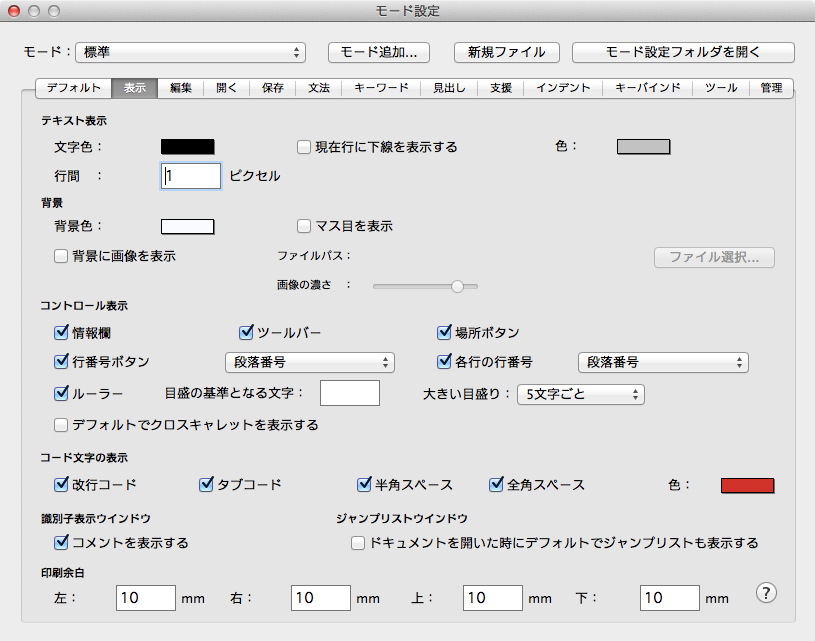
Task: Toggle the 全角スペース checkbox
Action: tap(496, 484)
